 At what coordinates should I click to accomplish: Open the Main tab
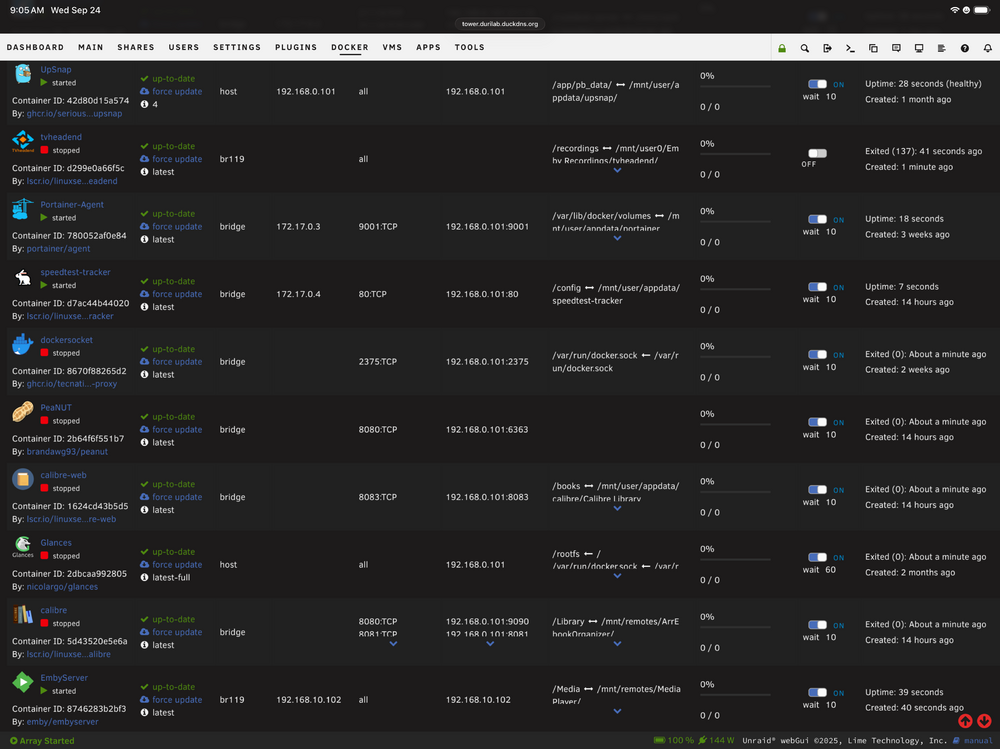coord(91,47)
